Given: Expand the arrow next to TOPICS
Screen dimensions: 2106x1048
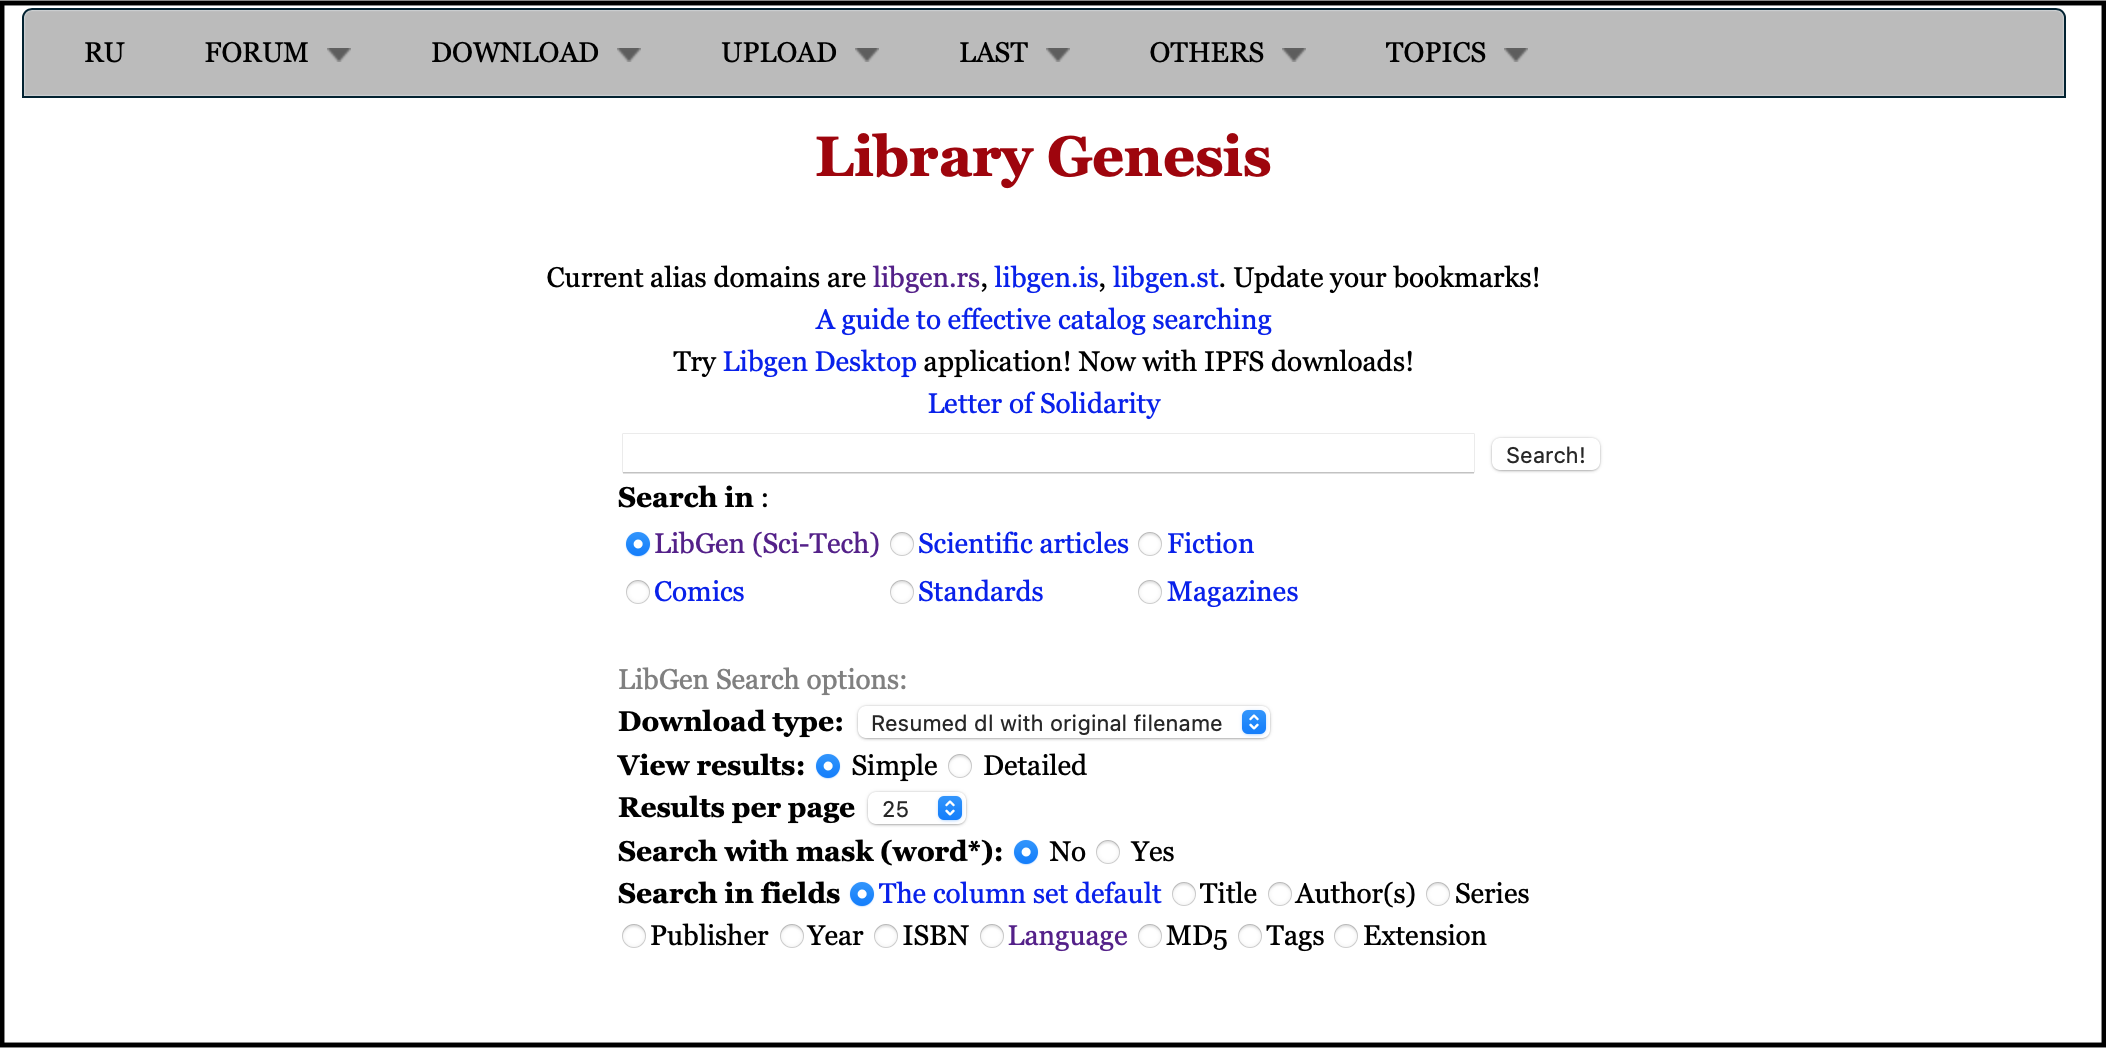Looking at the screenshot, I should click(1516, 55).
